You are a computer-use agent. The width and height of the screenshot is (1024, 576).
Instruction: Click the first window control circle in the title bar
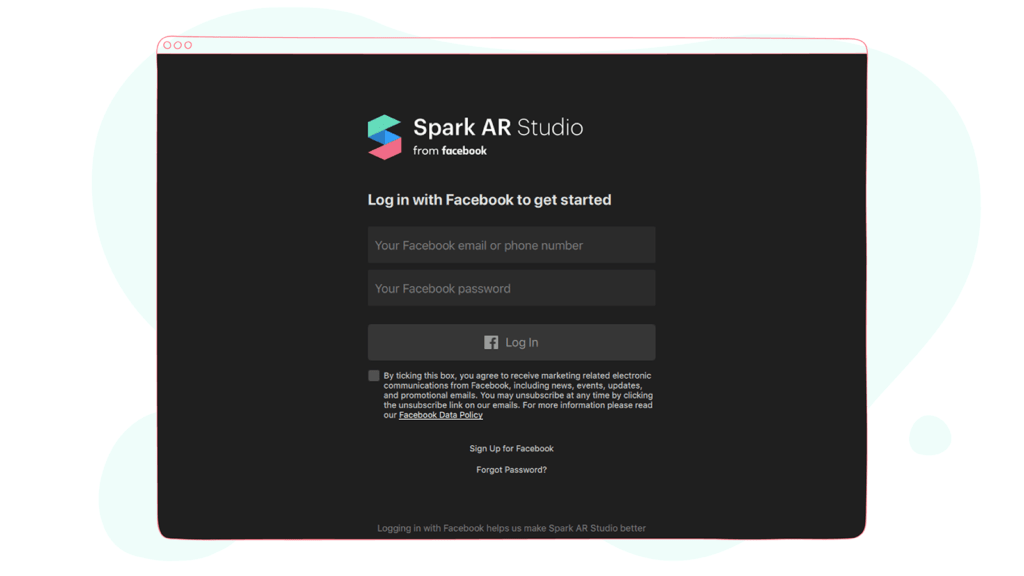point(167,45)
